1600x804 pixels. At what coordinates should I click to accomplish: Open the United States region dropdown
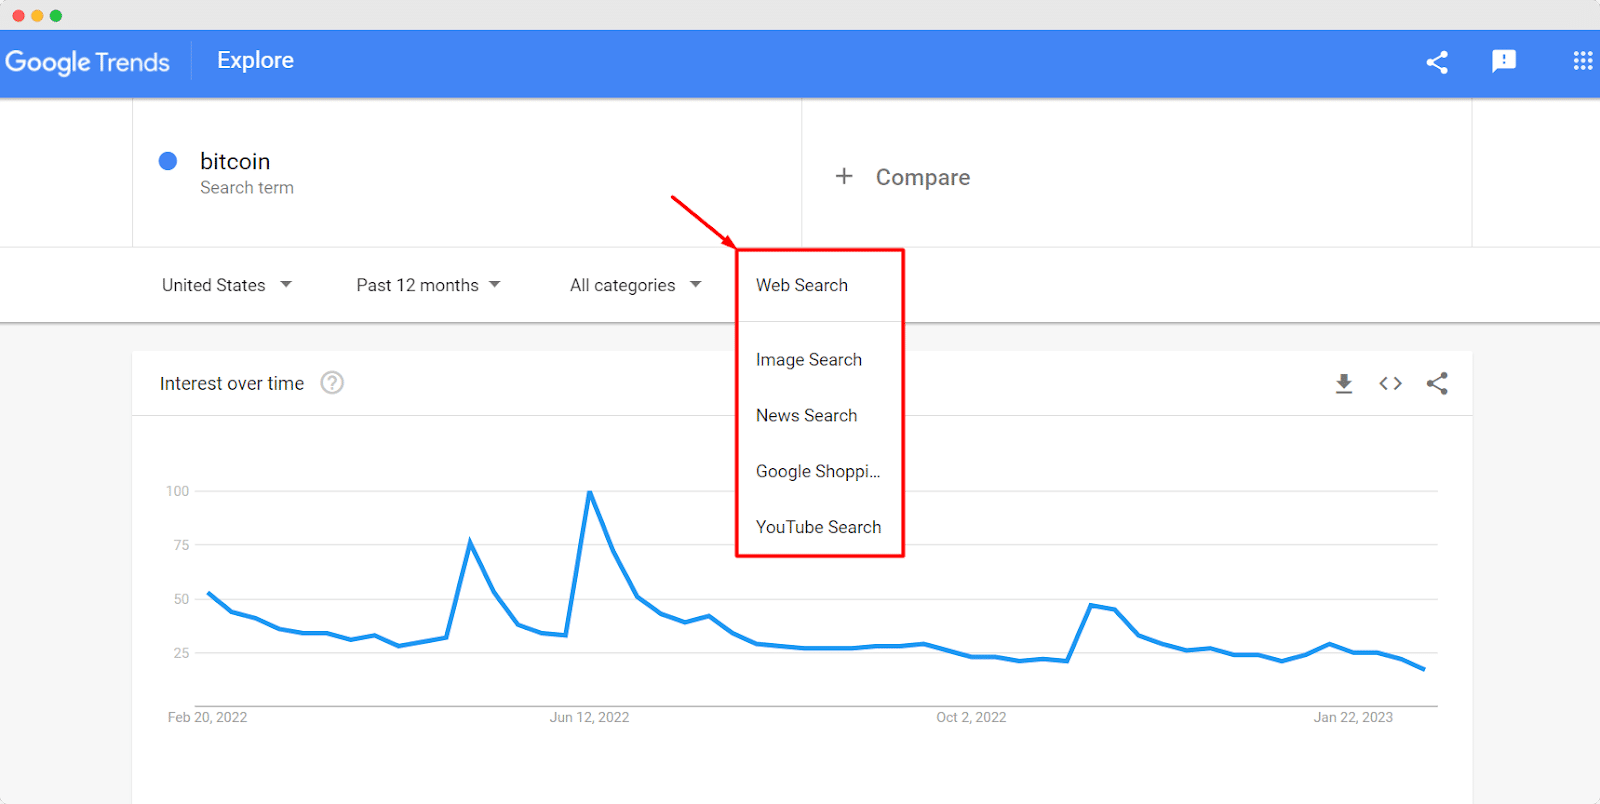tap(227, 285)
